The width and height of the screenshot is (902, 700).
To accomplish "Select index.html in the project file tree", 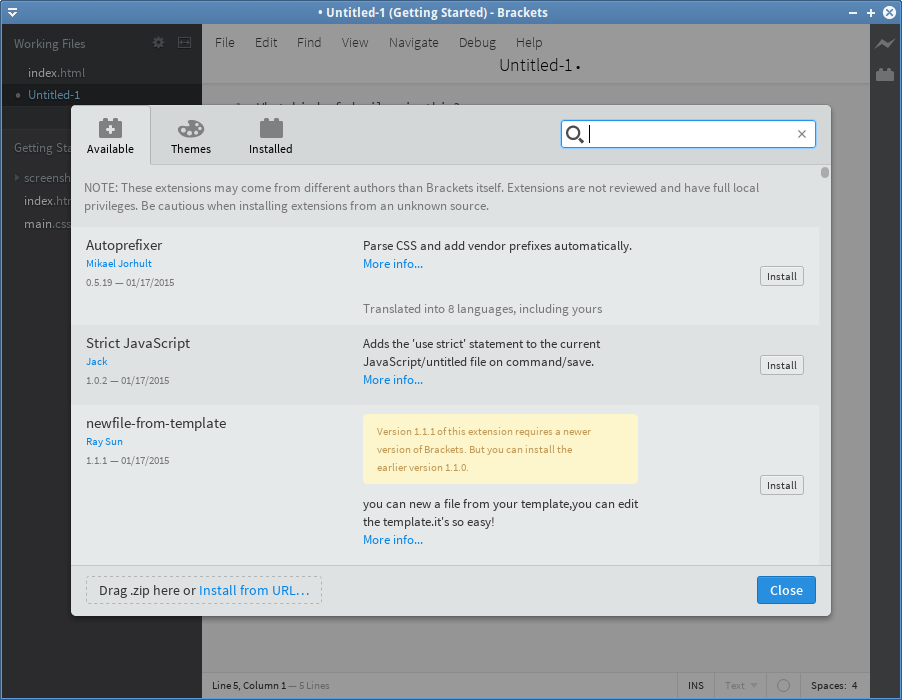I will (x=47, y=201).
